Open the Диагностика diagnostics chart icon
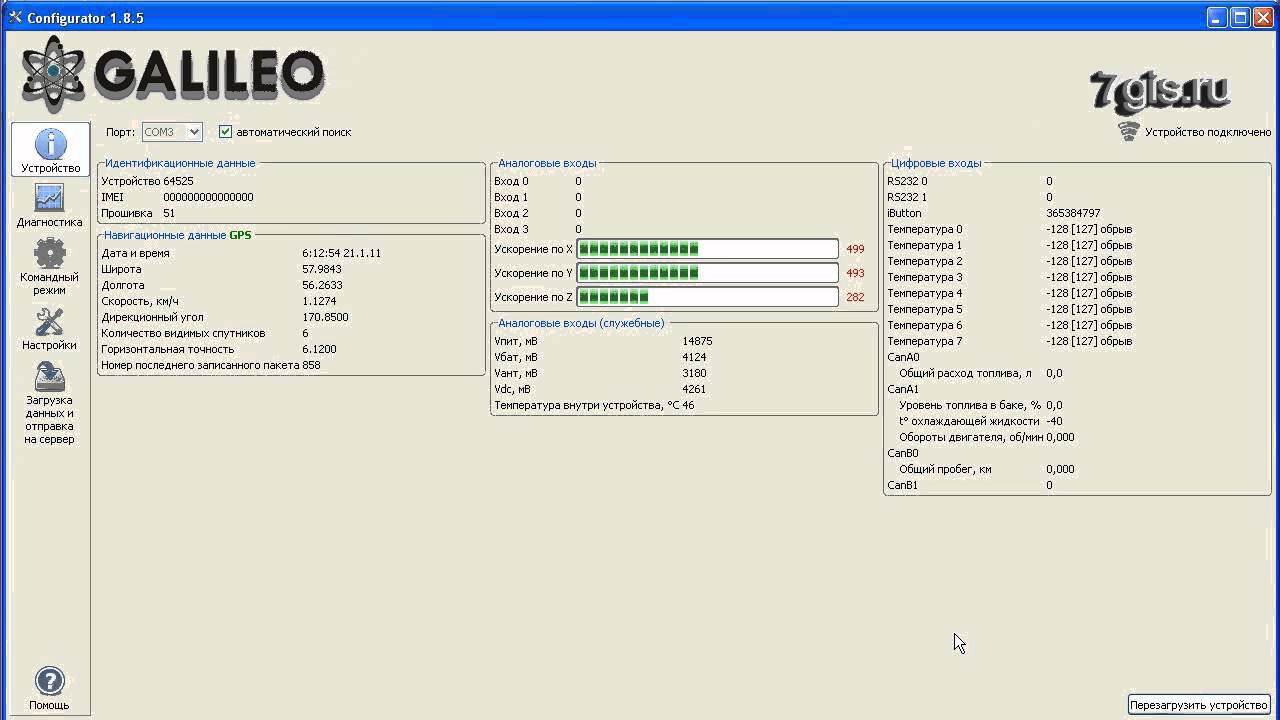Screen dimensions: 1280x720 (49, 200)
